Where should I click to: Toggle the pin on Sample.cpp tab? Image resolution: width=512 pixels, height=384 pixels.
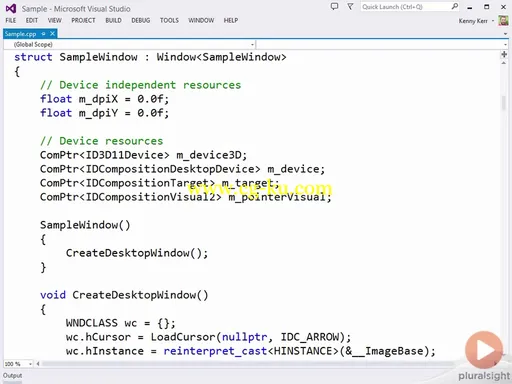click(43, 34)
